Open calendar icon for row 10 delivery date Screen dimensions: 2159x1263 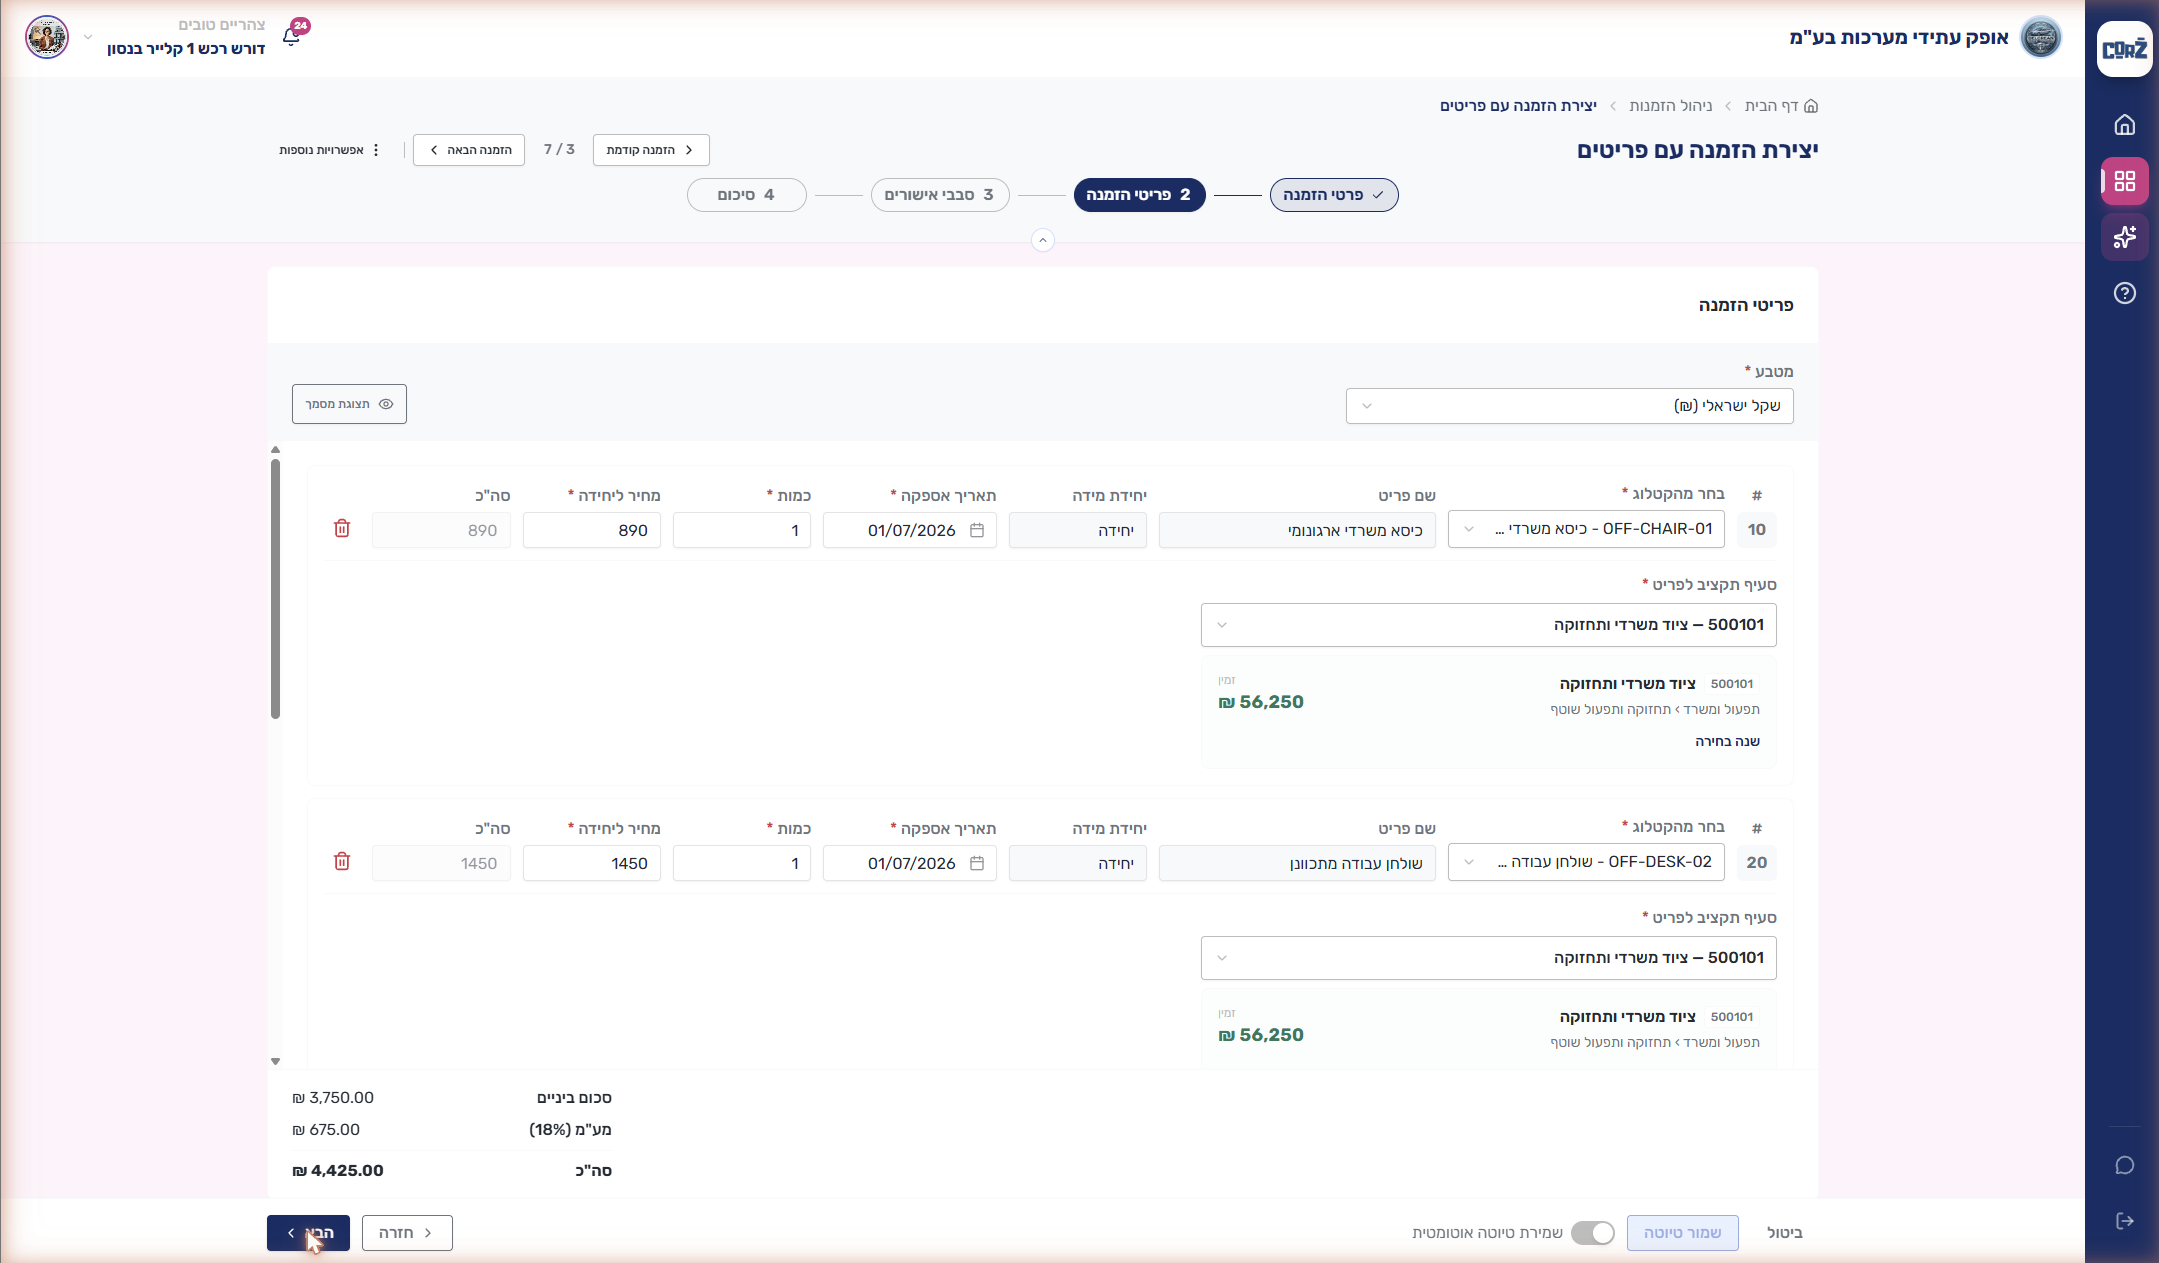(977, 530)
